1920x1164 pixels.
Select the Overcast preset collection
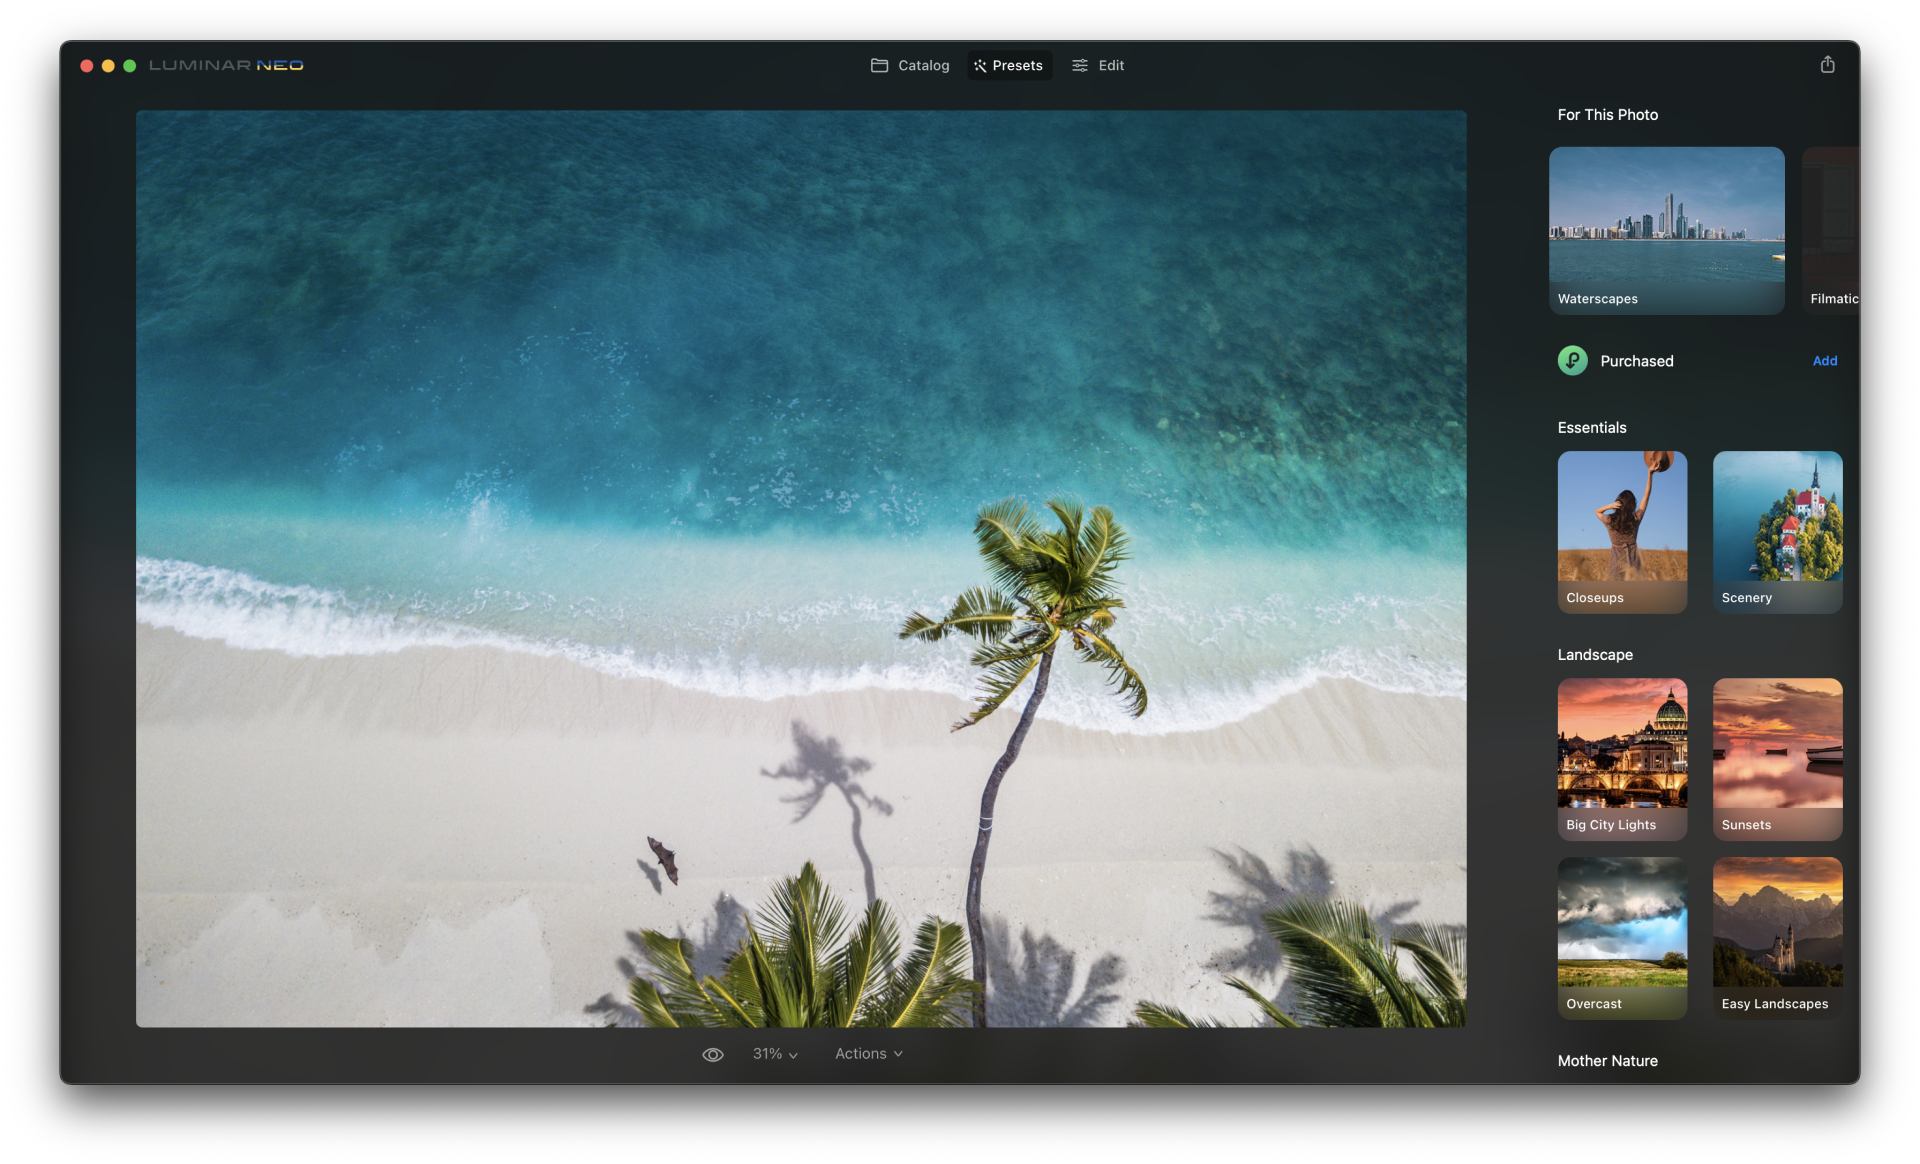[x=1622, y=937]
